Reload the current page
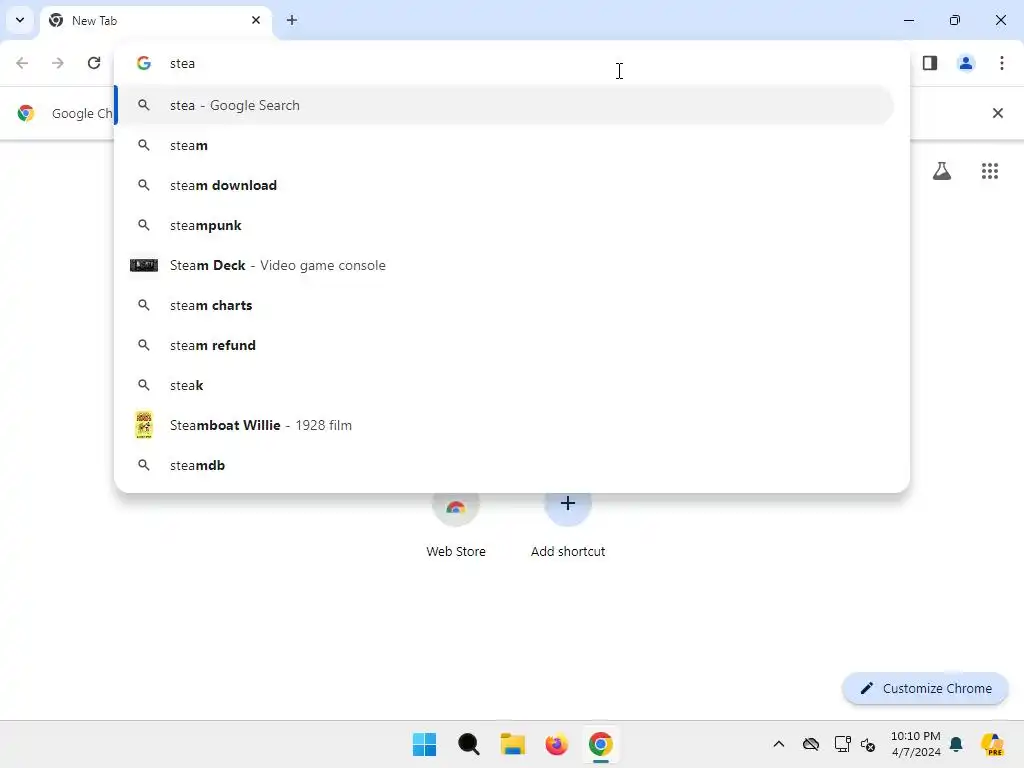This screenshot has height=768, width=1024. click(94, 63)
